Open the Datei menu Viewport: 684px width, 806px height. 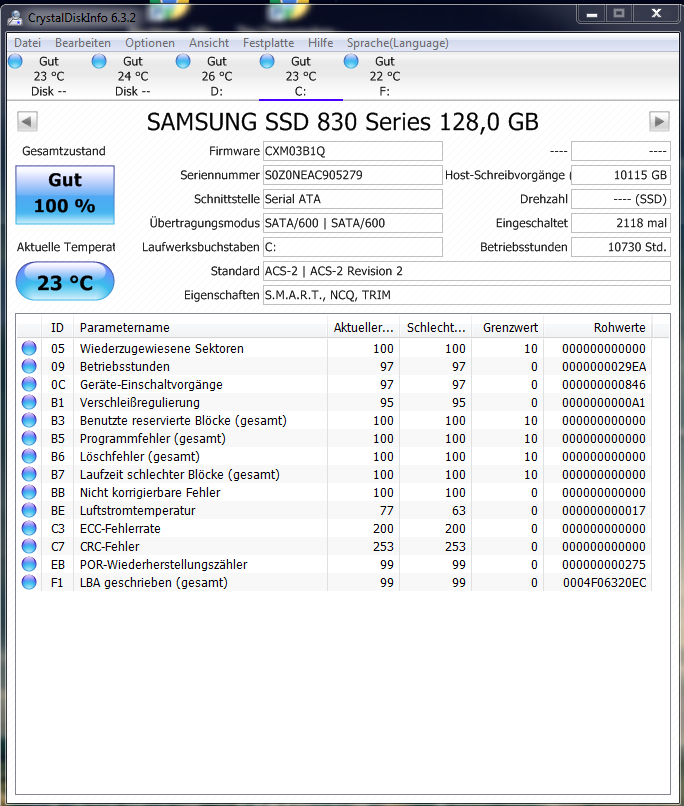(27, 43)
